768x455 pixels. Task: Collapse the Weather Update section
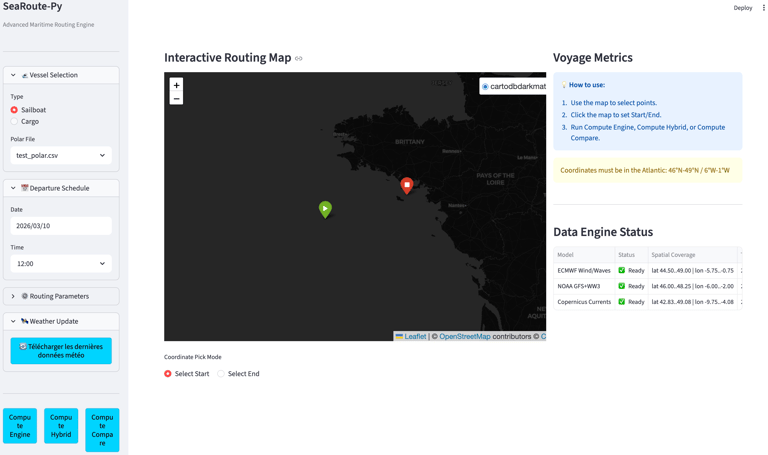[x=61, y=321]
